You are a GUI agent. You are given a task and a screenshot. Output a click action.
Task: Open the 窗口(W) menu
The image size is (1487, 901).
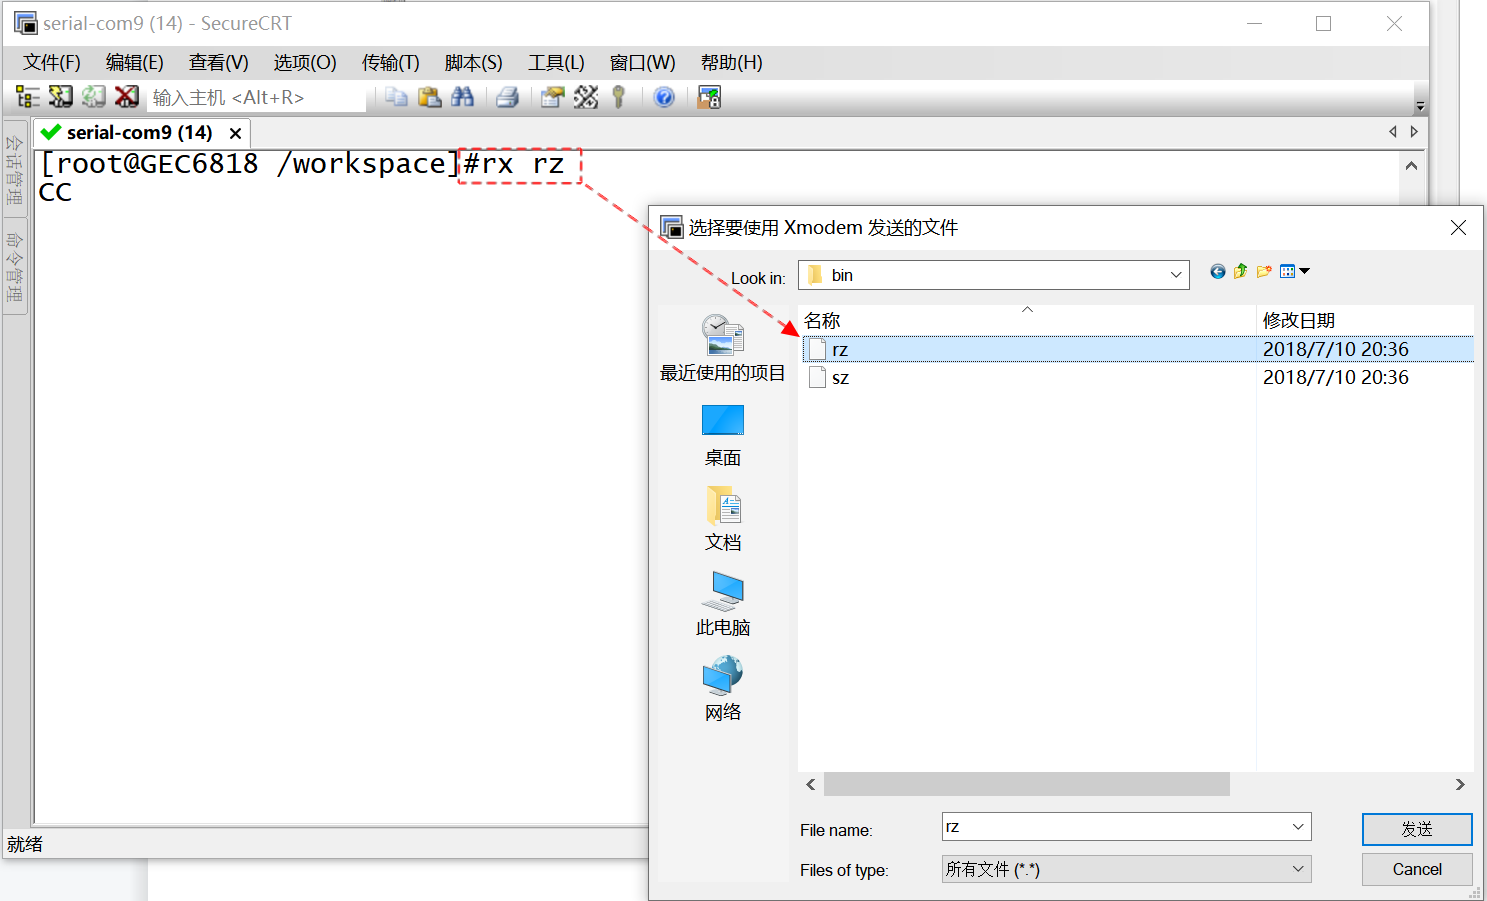pyautogui.click(x=643, y=62)
